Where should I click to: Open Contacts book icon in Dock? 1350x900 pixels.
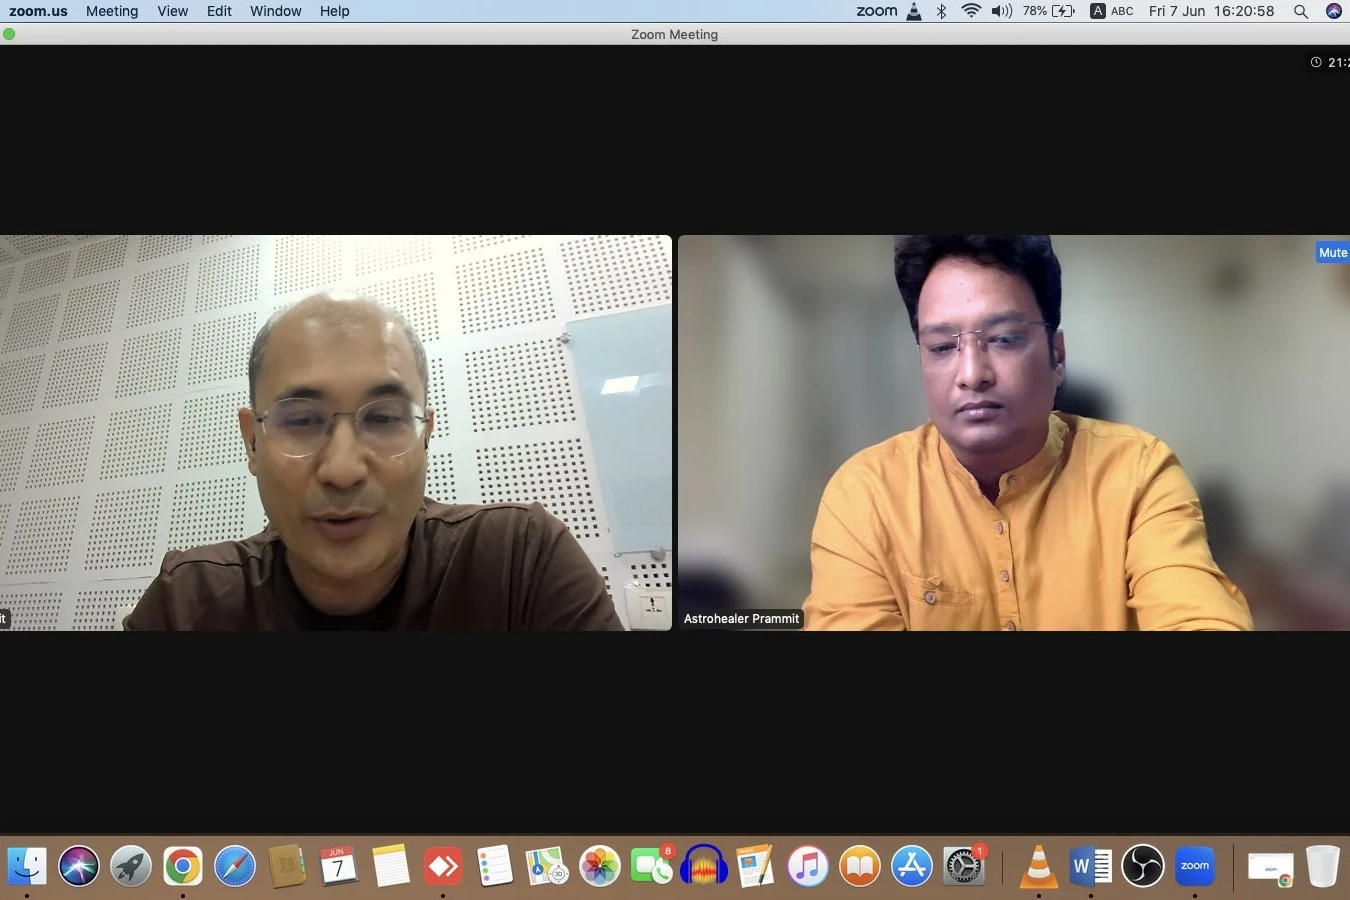pyautogui.click(x=287, y=866)
